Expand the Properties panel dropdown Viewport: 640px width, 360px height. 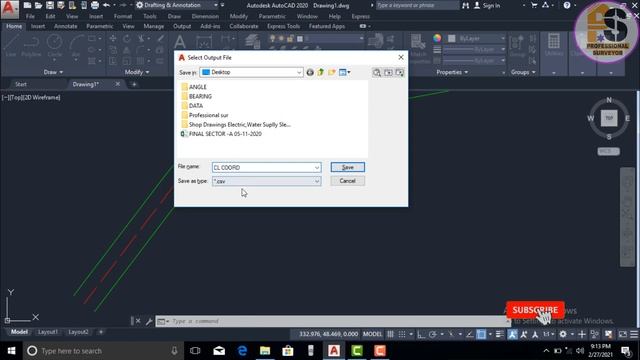[x=452, y=72]
